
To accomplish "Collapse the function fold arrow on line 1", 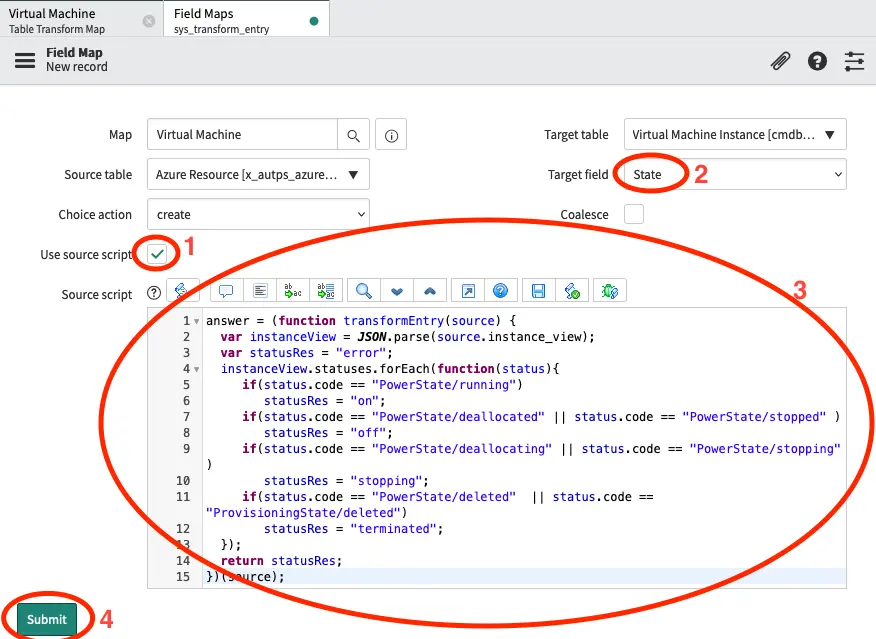I will pyautogui.click(x=197, y=322).
